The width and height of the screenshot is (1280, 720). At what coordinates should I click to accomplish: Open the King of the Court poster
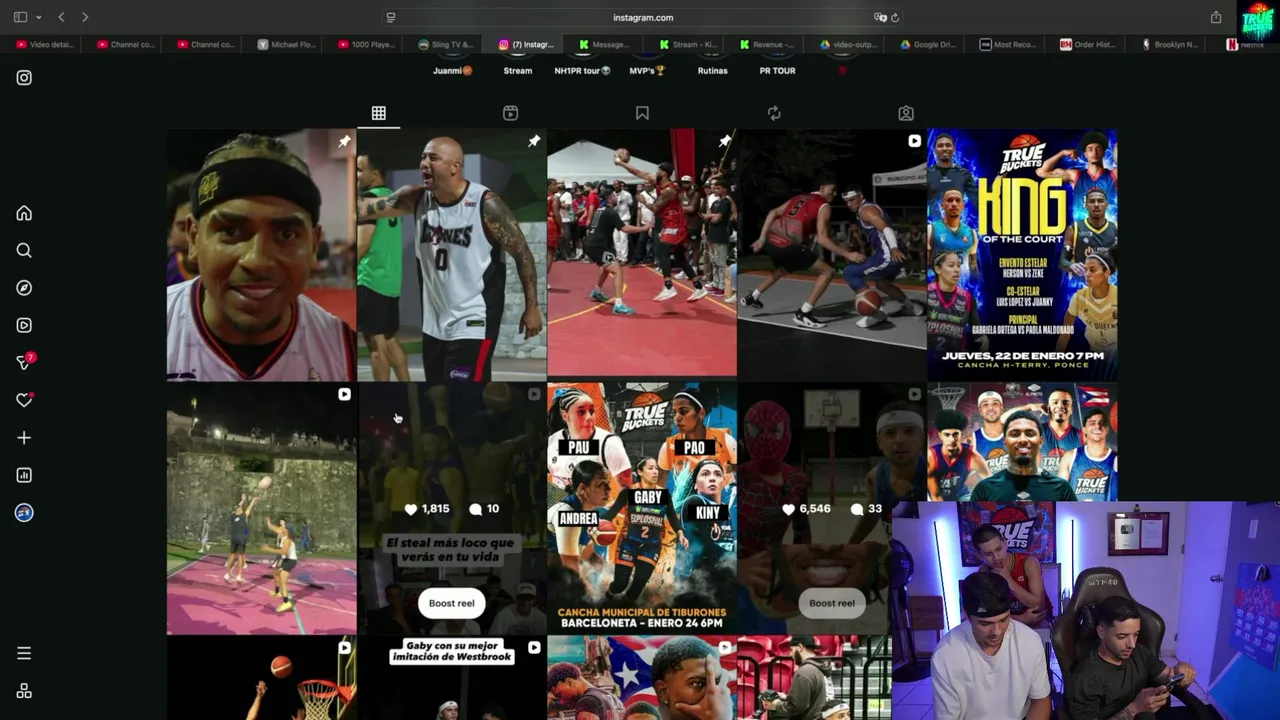click(1022, 254)
